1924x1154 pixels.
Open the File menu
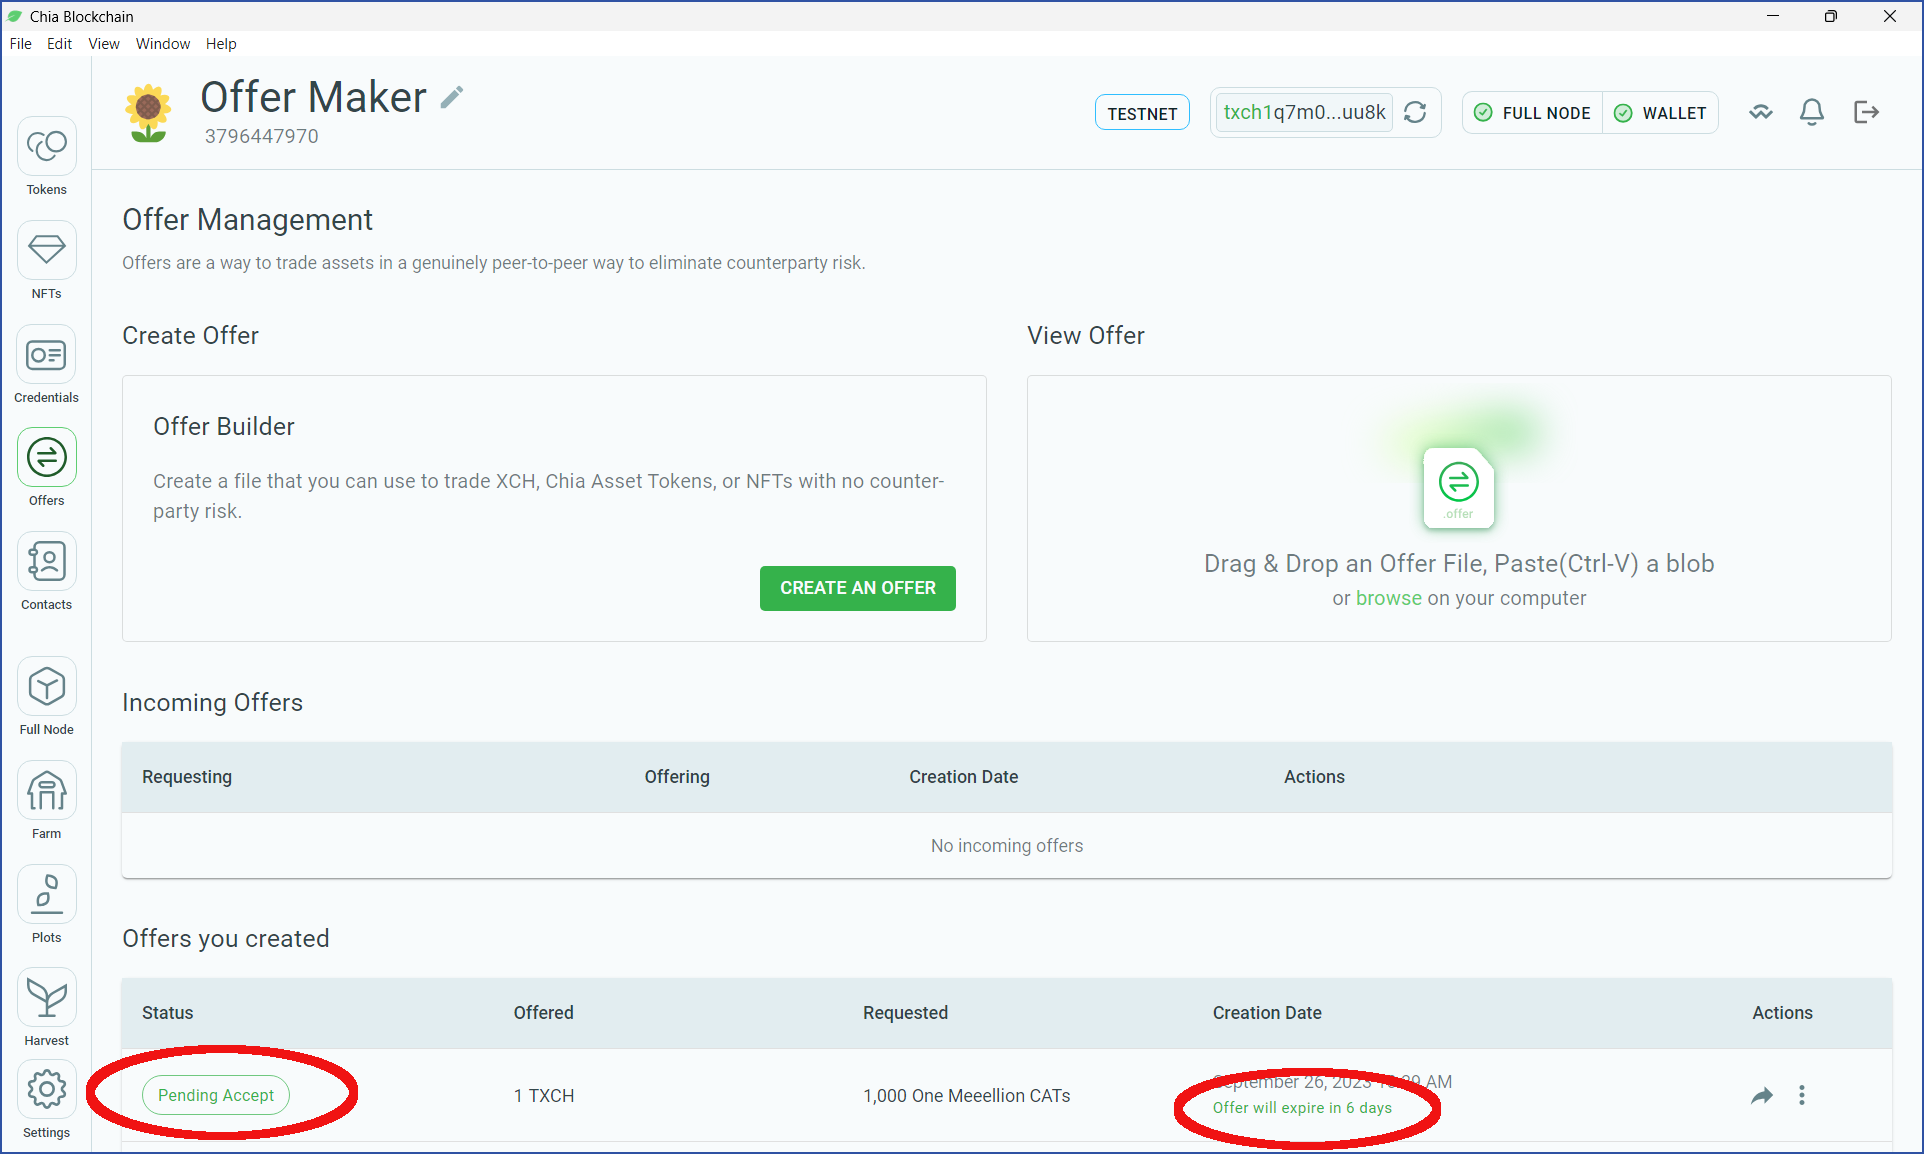pos(20,44)
